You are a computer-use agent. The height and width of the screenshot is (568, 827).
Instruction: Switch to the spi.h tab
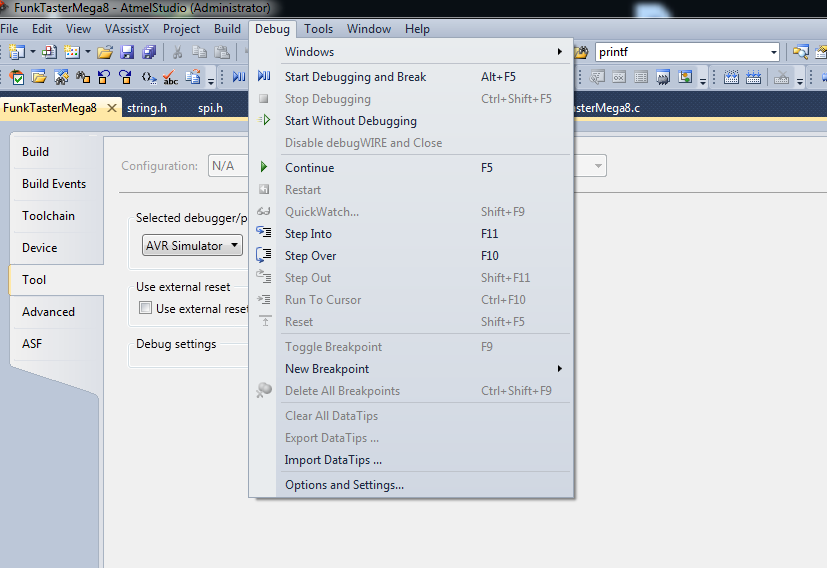click(210, 108)
